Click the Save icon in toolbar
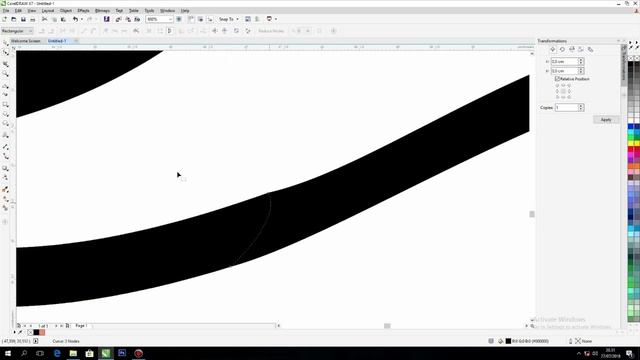The image size is (640, 360). point(23,19)
